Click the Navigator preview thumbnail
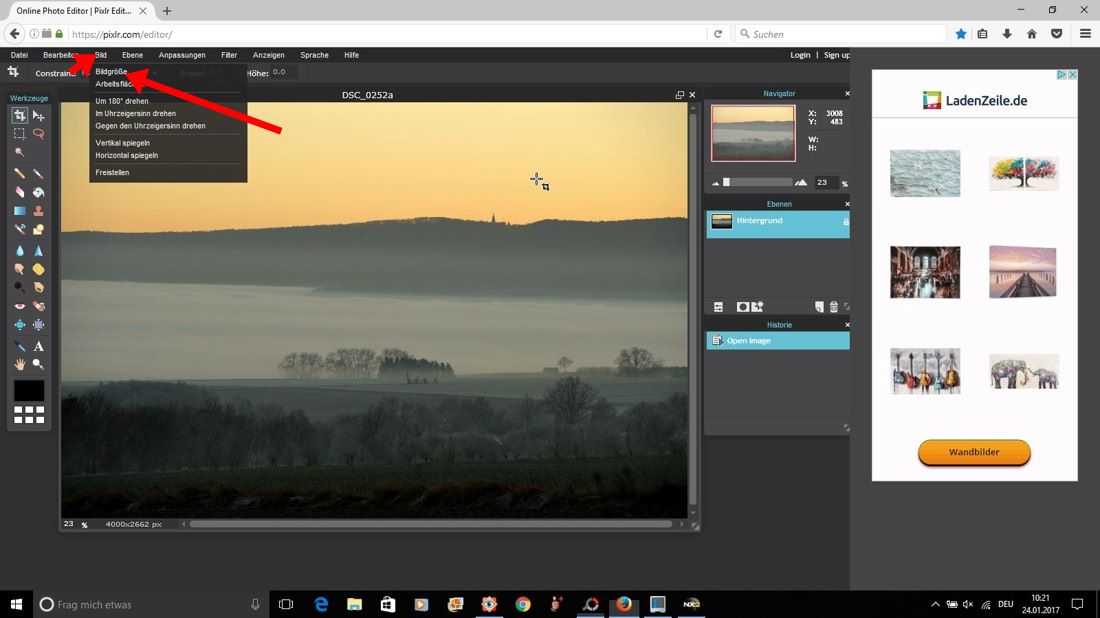Viewport: 1100px width, 618px height. click(x=753, y=133)
